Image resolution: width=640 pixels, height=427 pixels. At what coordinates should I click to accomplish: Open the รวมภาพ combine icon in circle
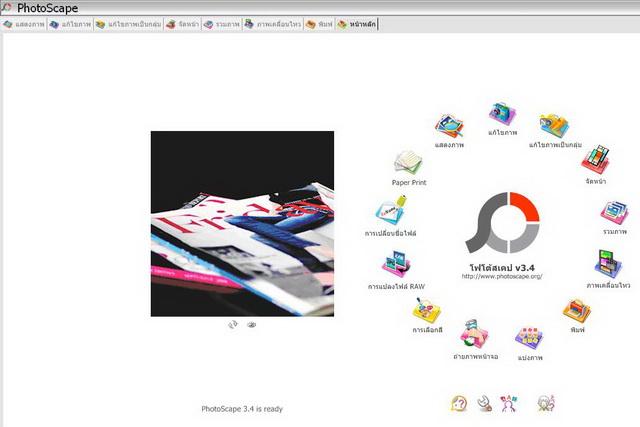[x=614, y=212]
